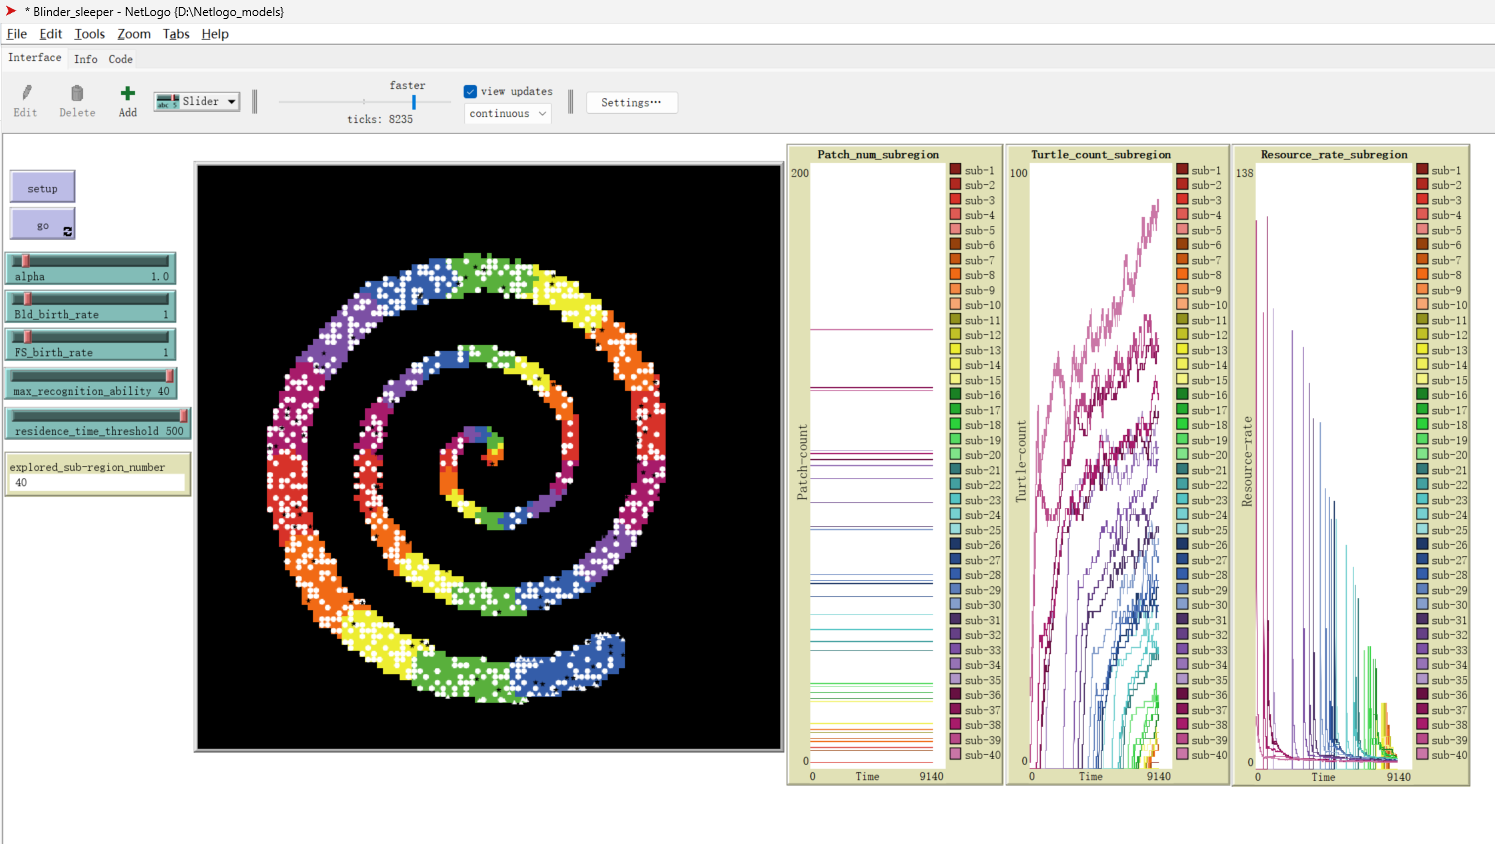Open the Tools menu
Image resolution: width=1495 pixels, height=844 pixels.
pos(89,34)
